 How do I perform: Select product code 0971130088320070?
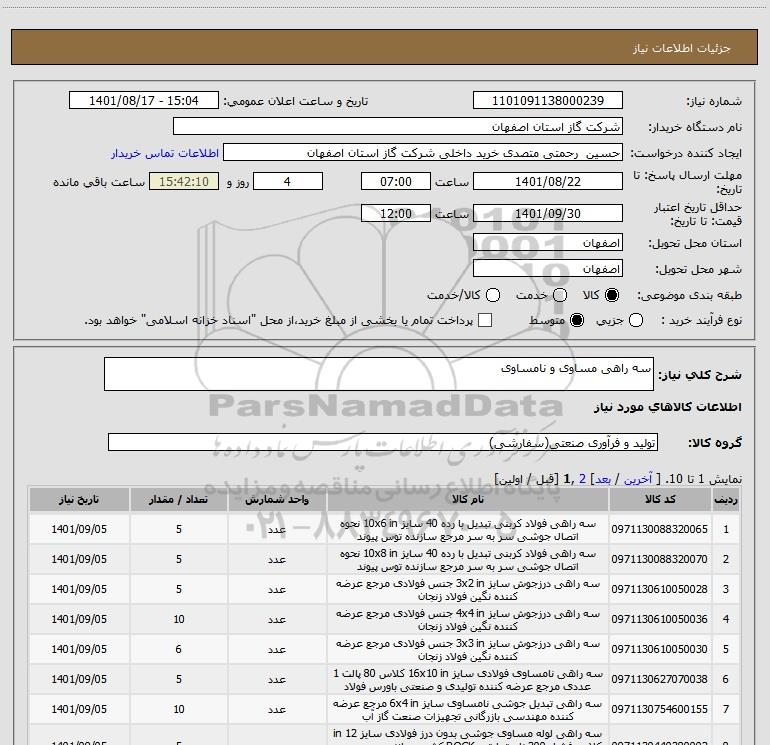(x=660, y=559)
